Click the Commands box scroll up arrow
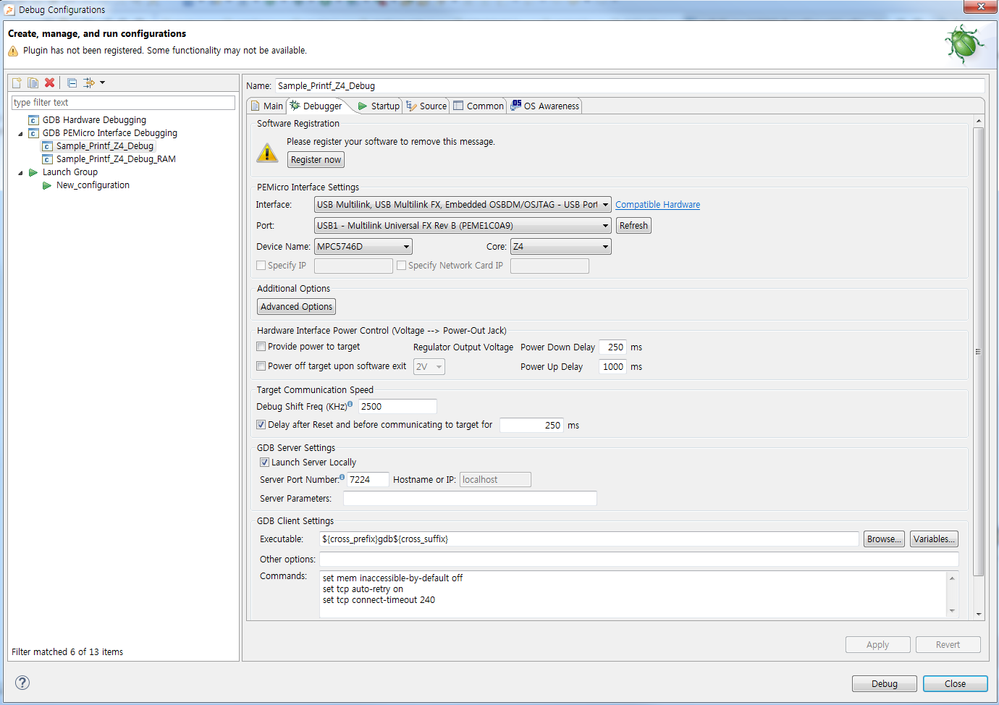This screenshot has width=999, height=705. click(x=952, y=578)
